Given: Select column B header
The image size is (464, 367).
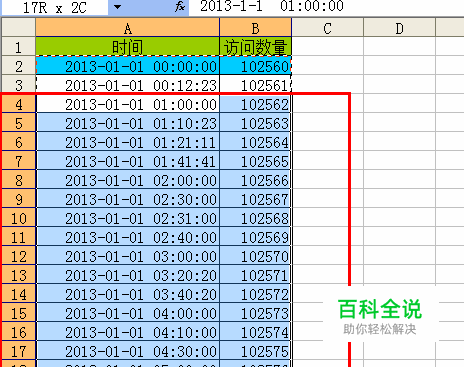Looking at the screenshot, I should (x=256, y=27).
